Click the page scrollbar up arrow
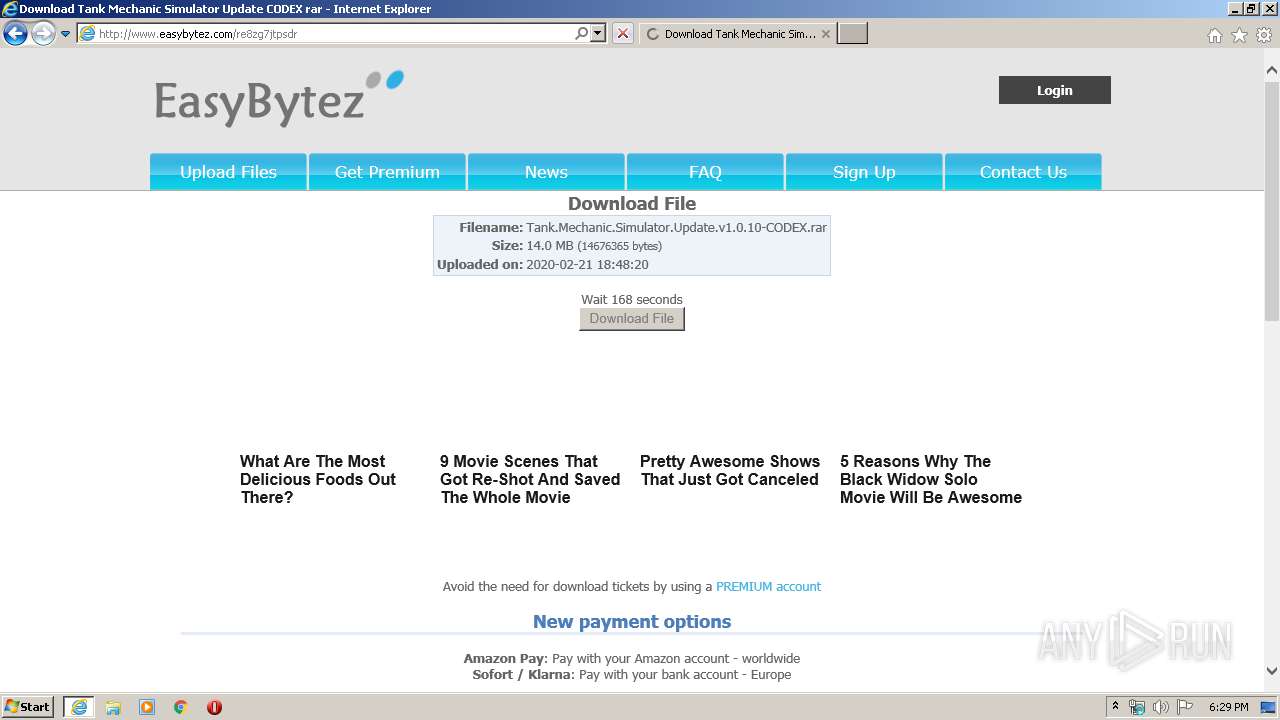The height and width of the screenshot is (720, 1280). 1272,71
